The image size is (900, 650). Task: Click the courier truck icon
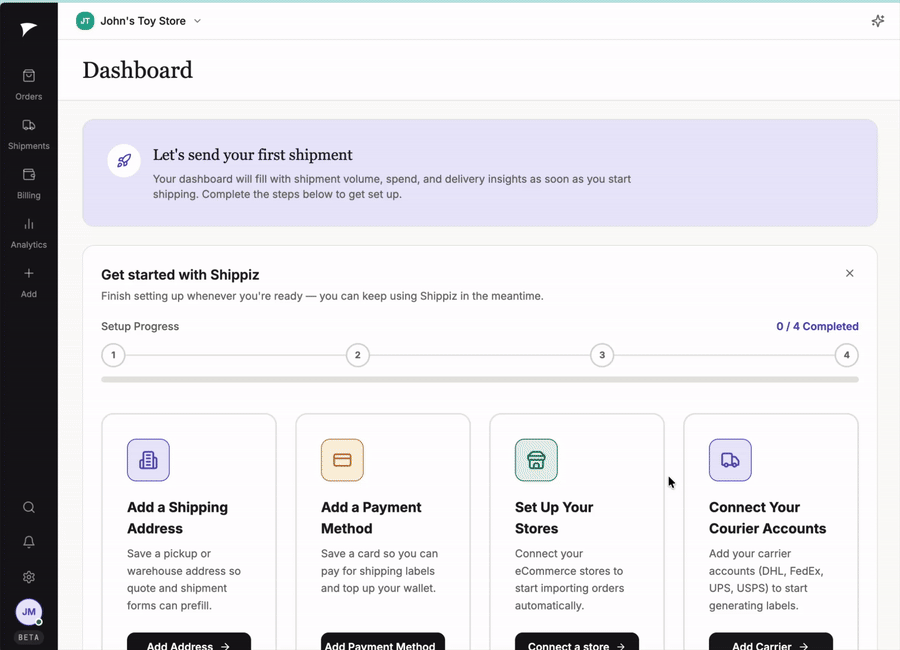click(x=730, y=460)
